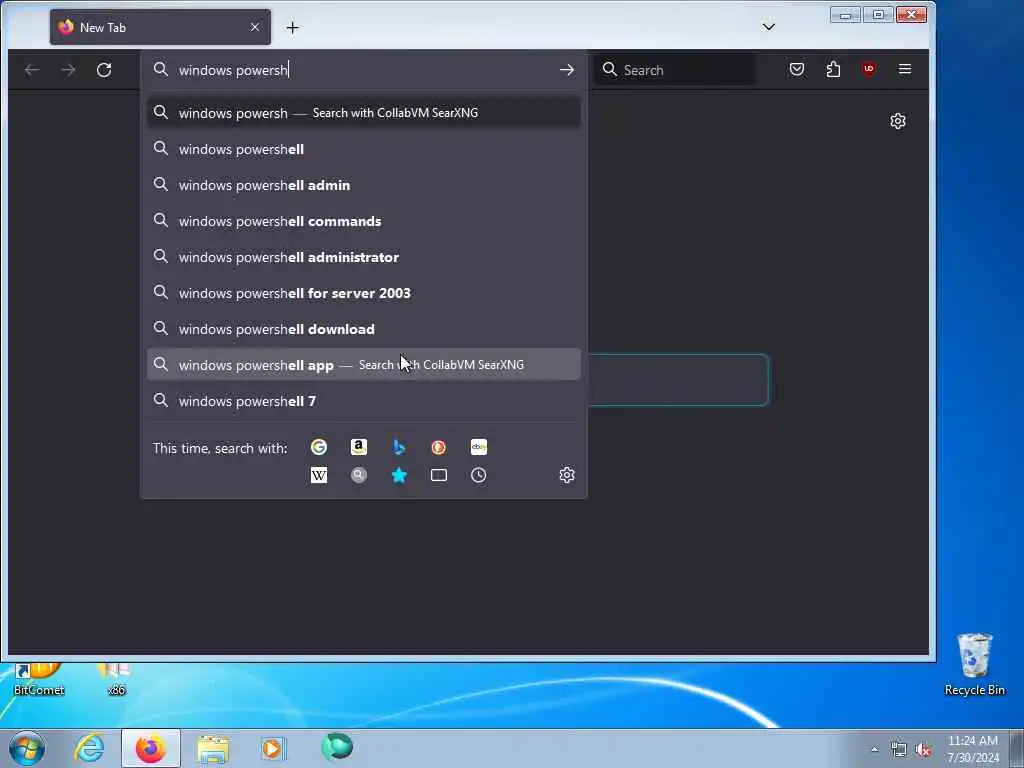
Task: Click the Go arrow in the address bar
Action: click(567, 70)
